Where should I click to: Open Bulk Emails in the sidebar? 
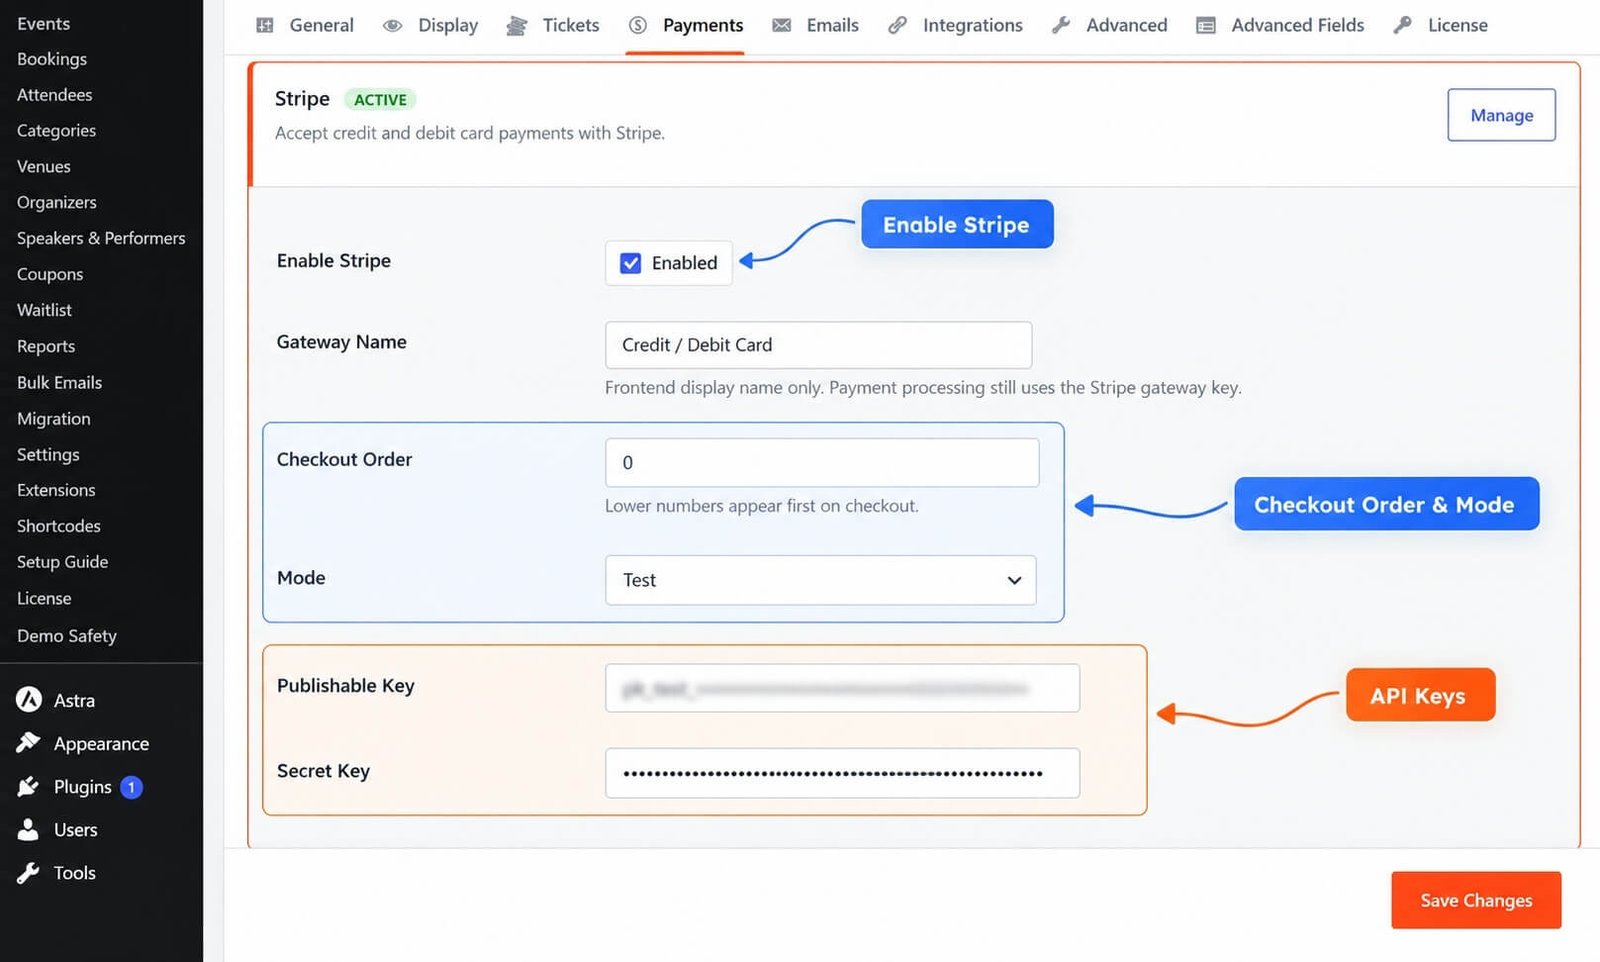pyautogui.click(x=60, y=382)
